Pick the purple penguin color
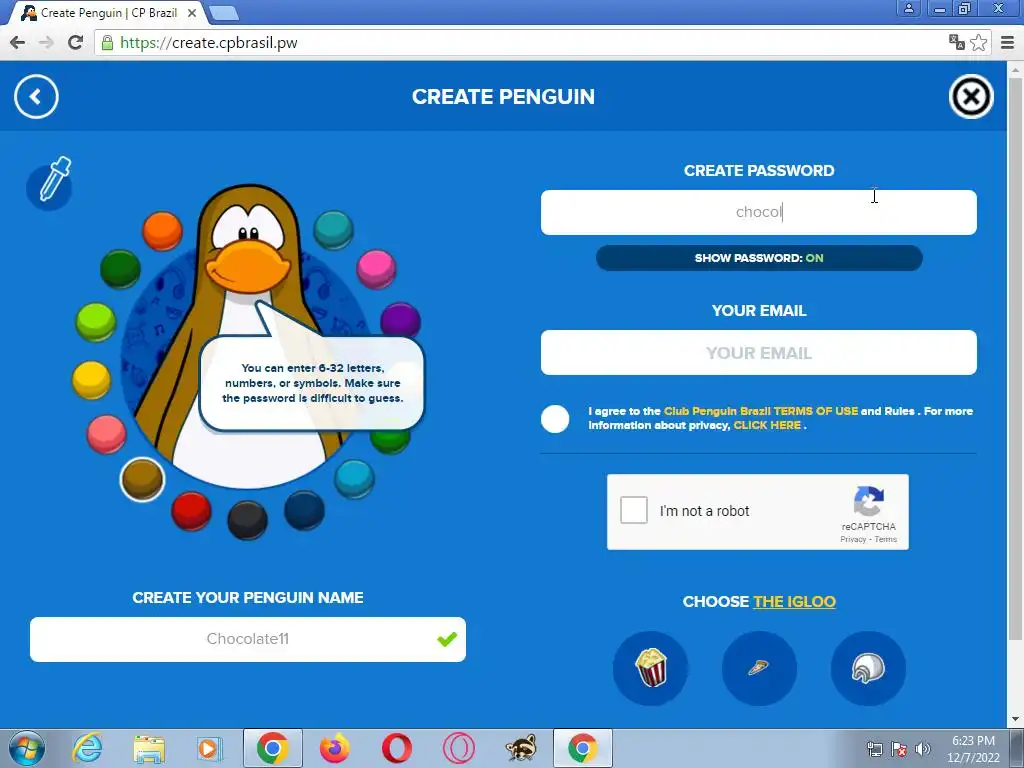 400,321
